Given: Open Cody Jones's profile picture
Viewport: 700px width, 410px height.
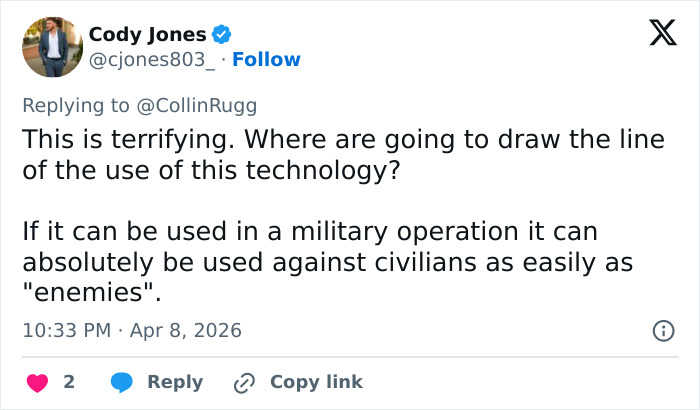Looking at the screenshot, I should tap(50, 47).
